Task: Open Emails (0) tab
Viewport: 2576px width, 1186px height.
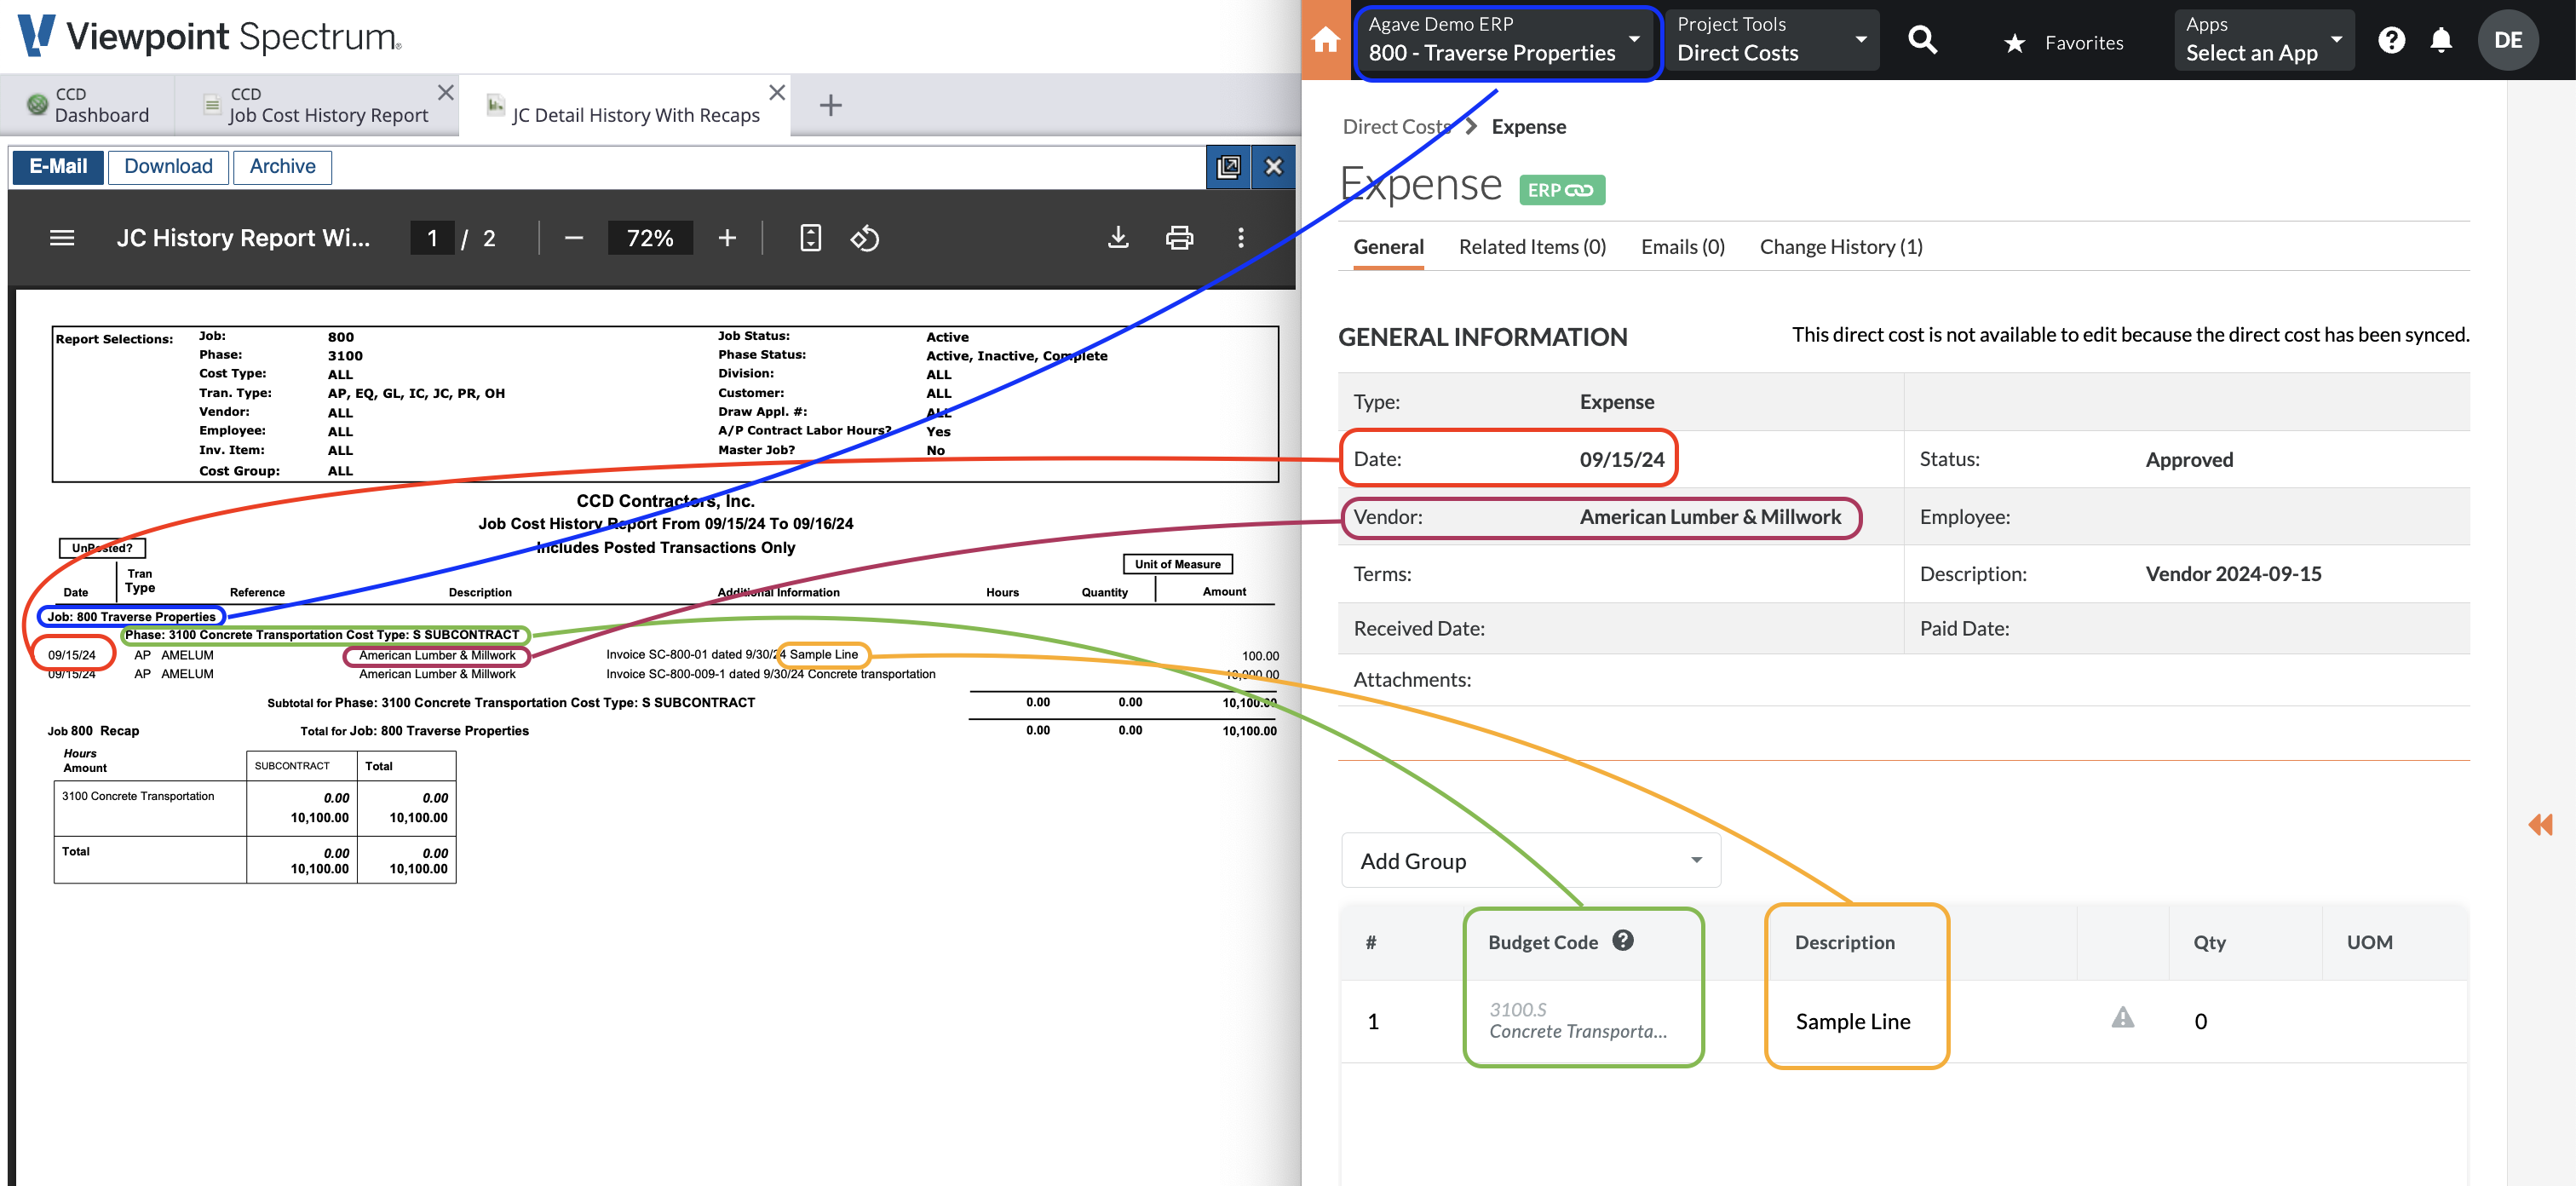Action: click(1682, 247)
